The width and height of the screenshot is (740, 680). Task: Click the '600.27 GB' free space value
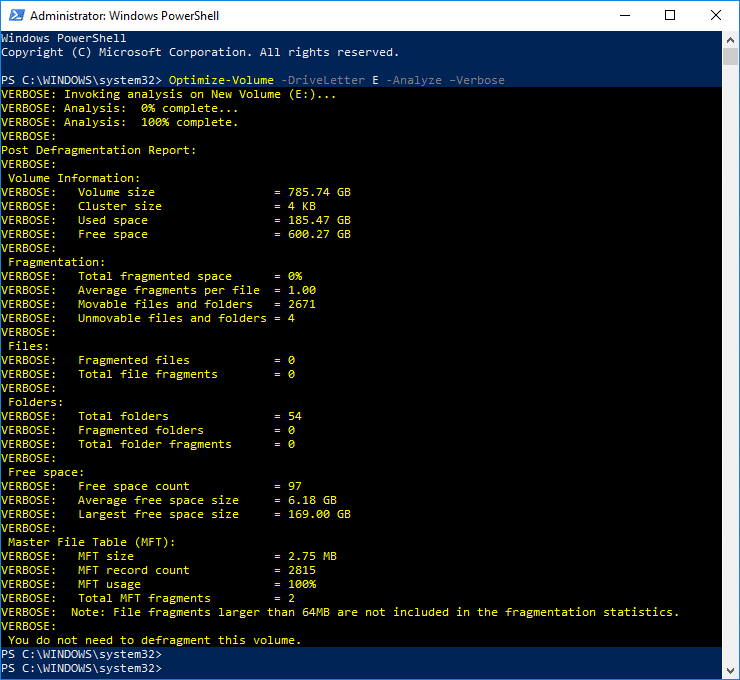tap(320, 234)
